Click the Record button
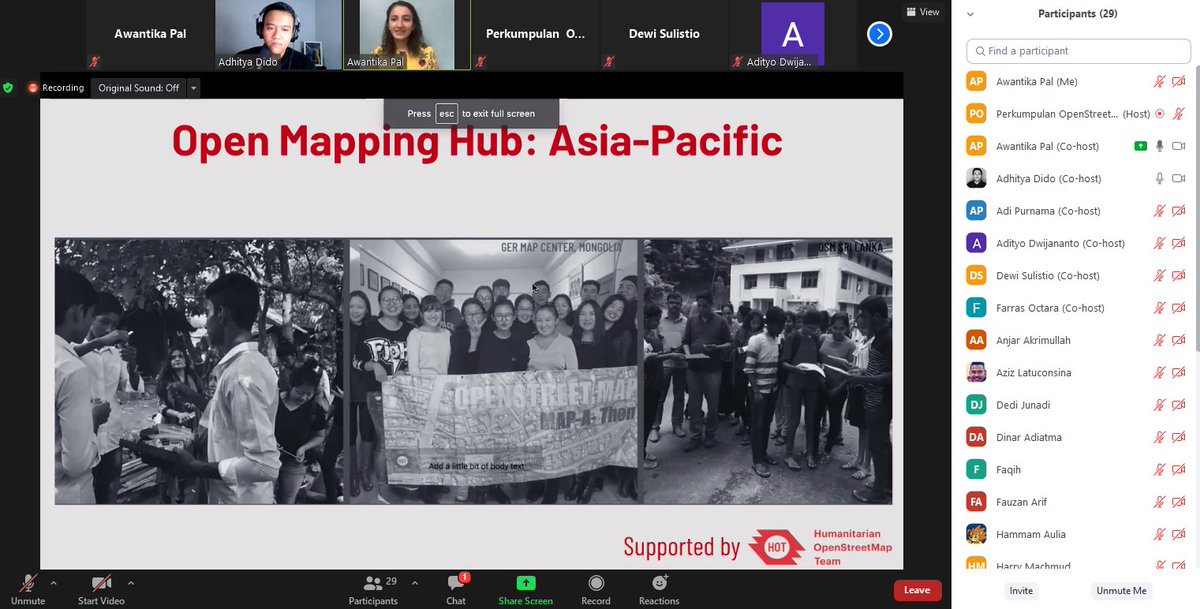 (x=596, y=588)
